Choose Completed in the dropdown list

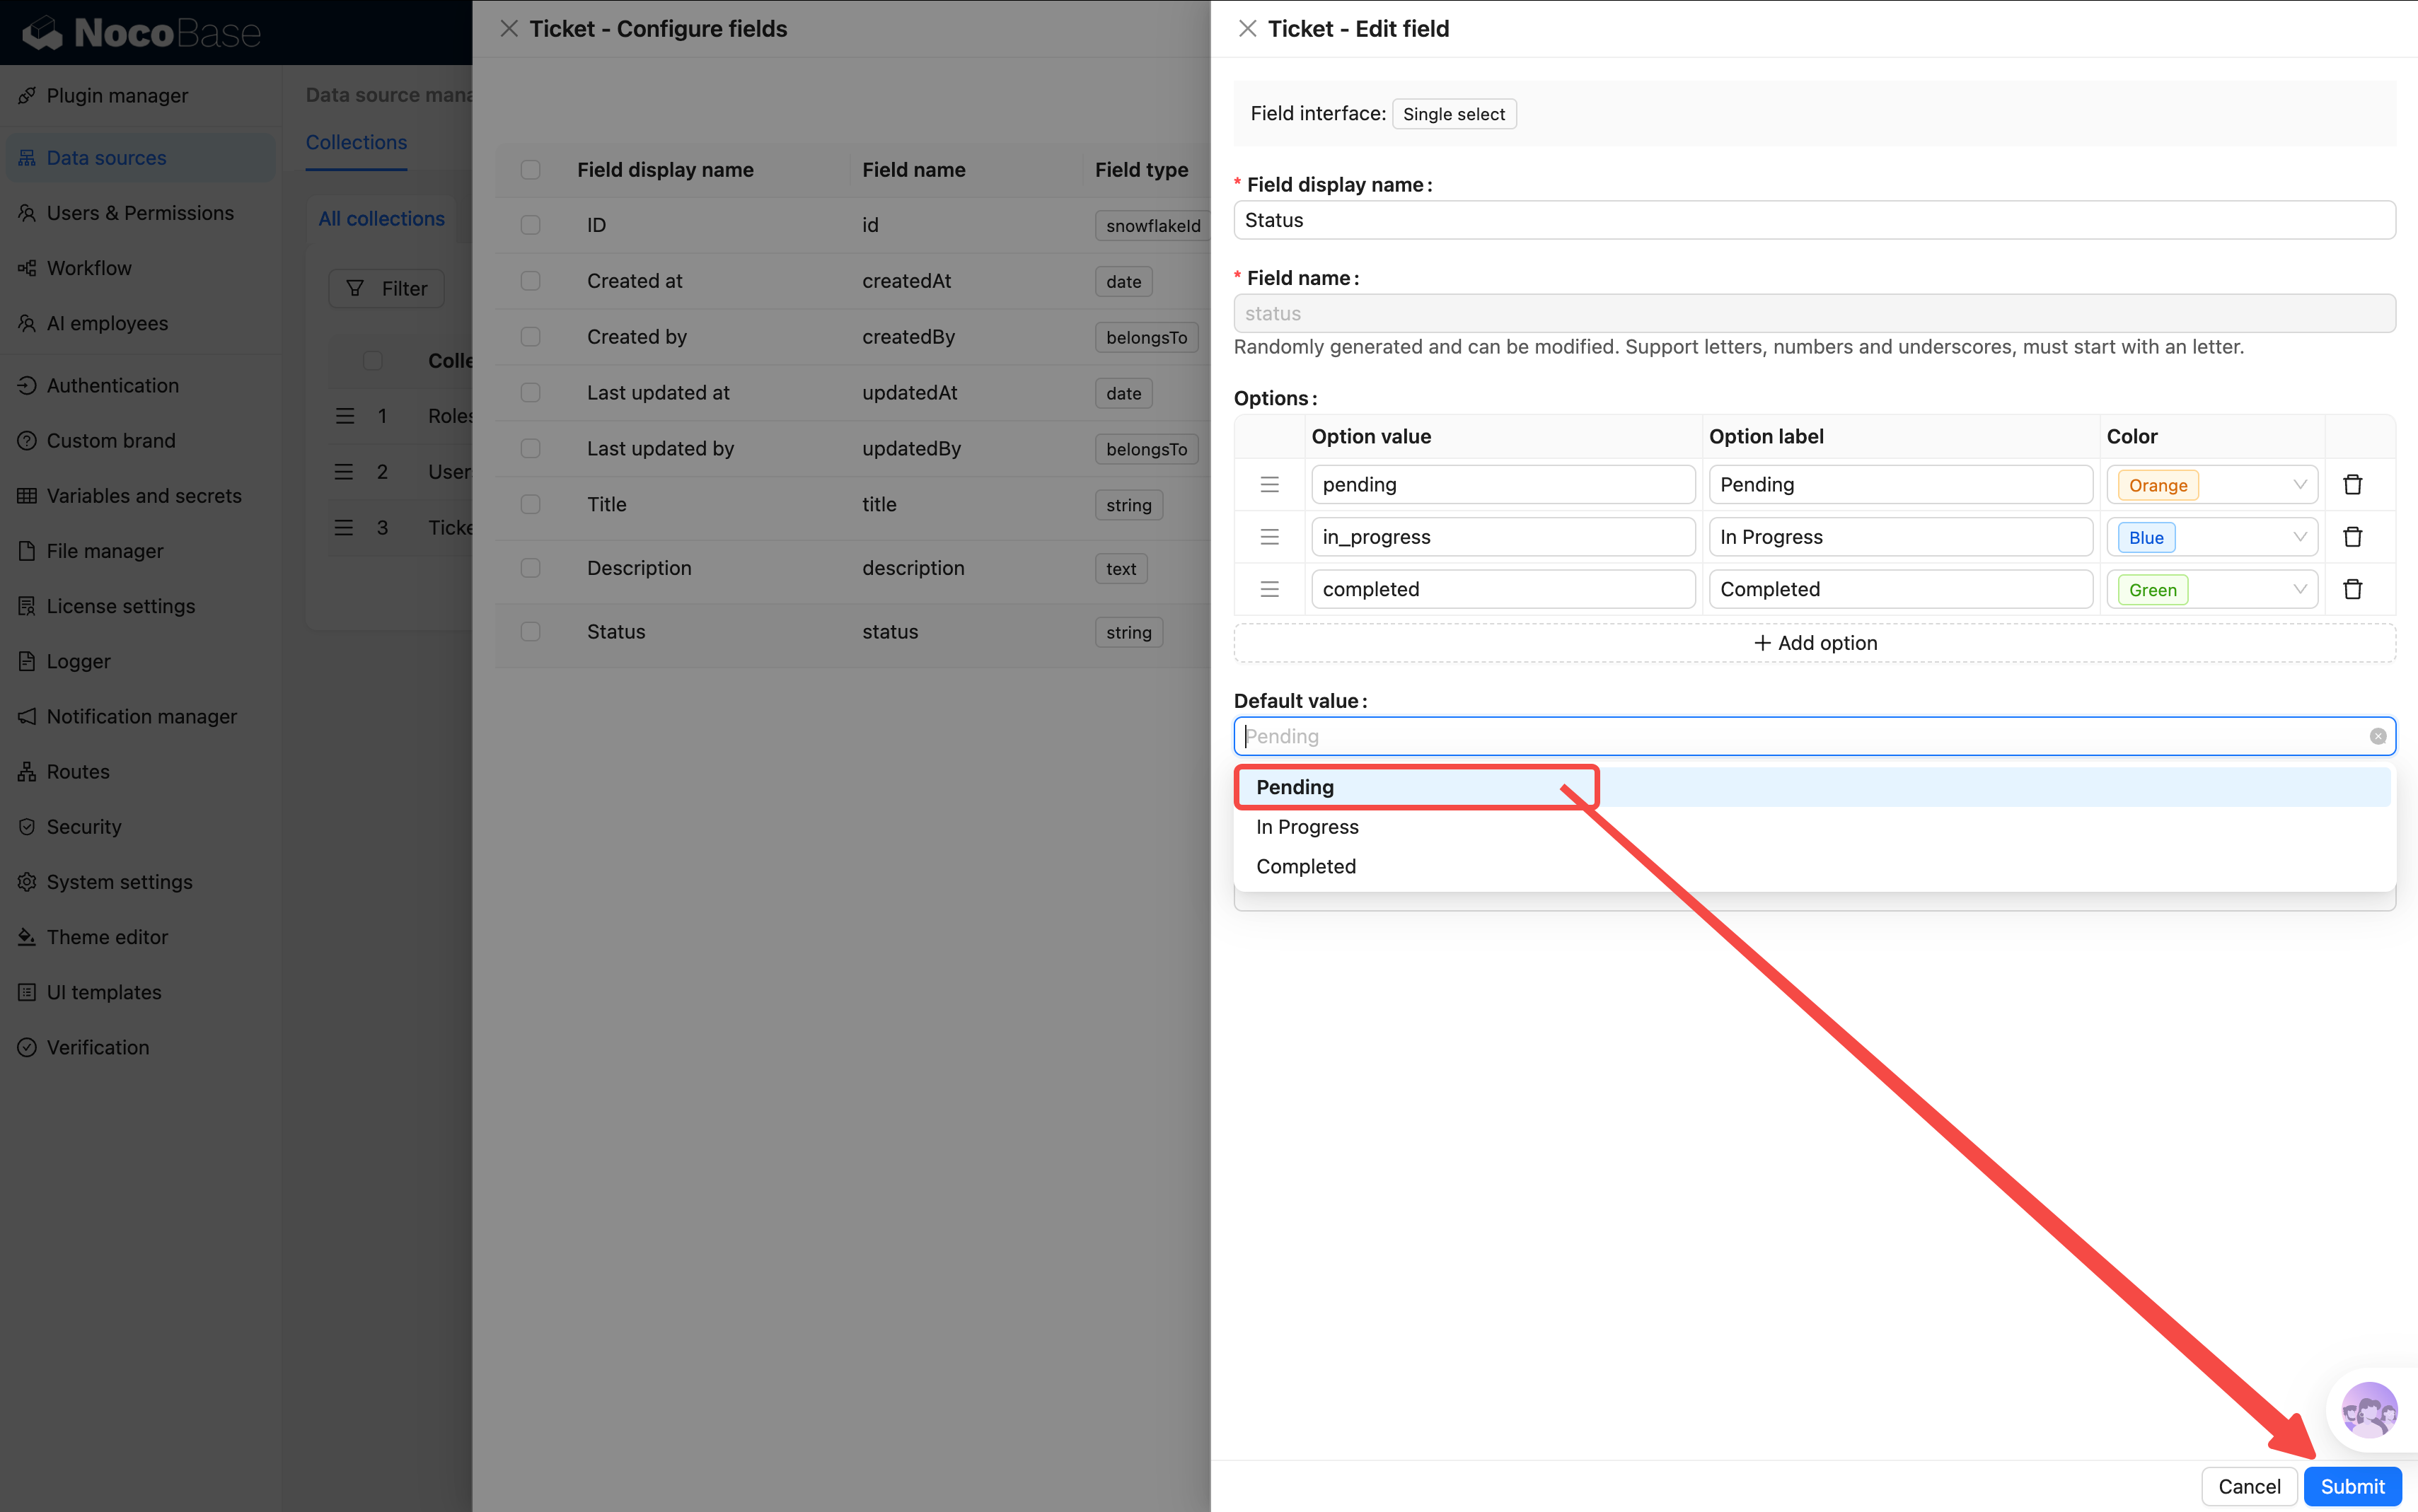click(1306, 866)
